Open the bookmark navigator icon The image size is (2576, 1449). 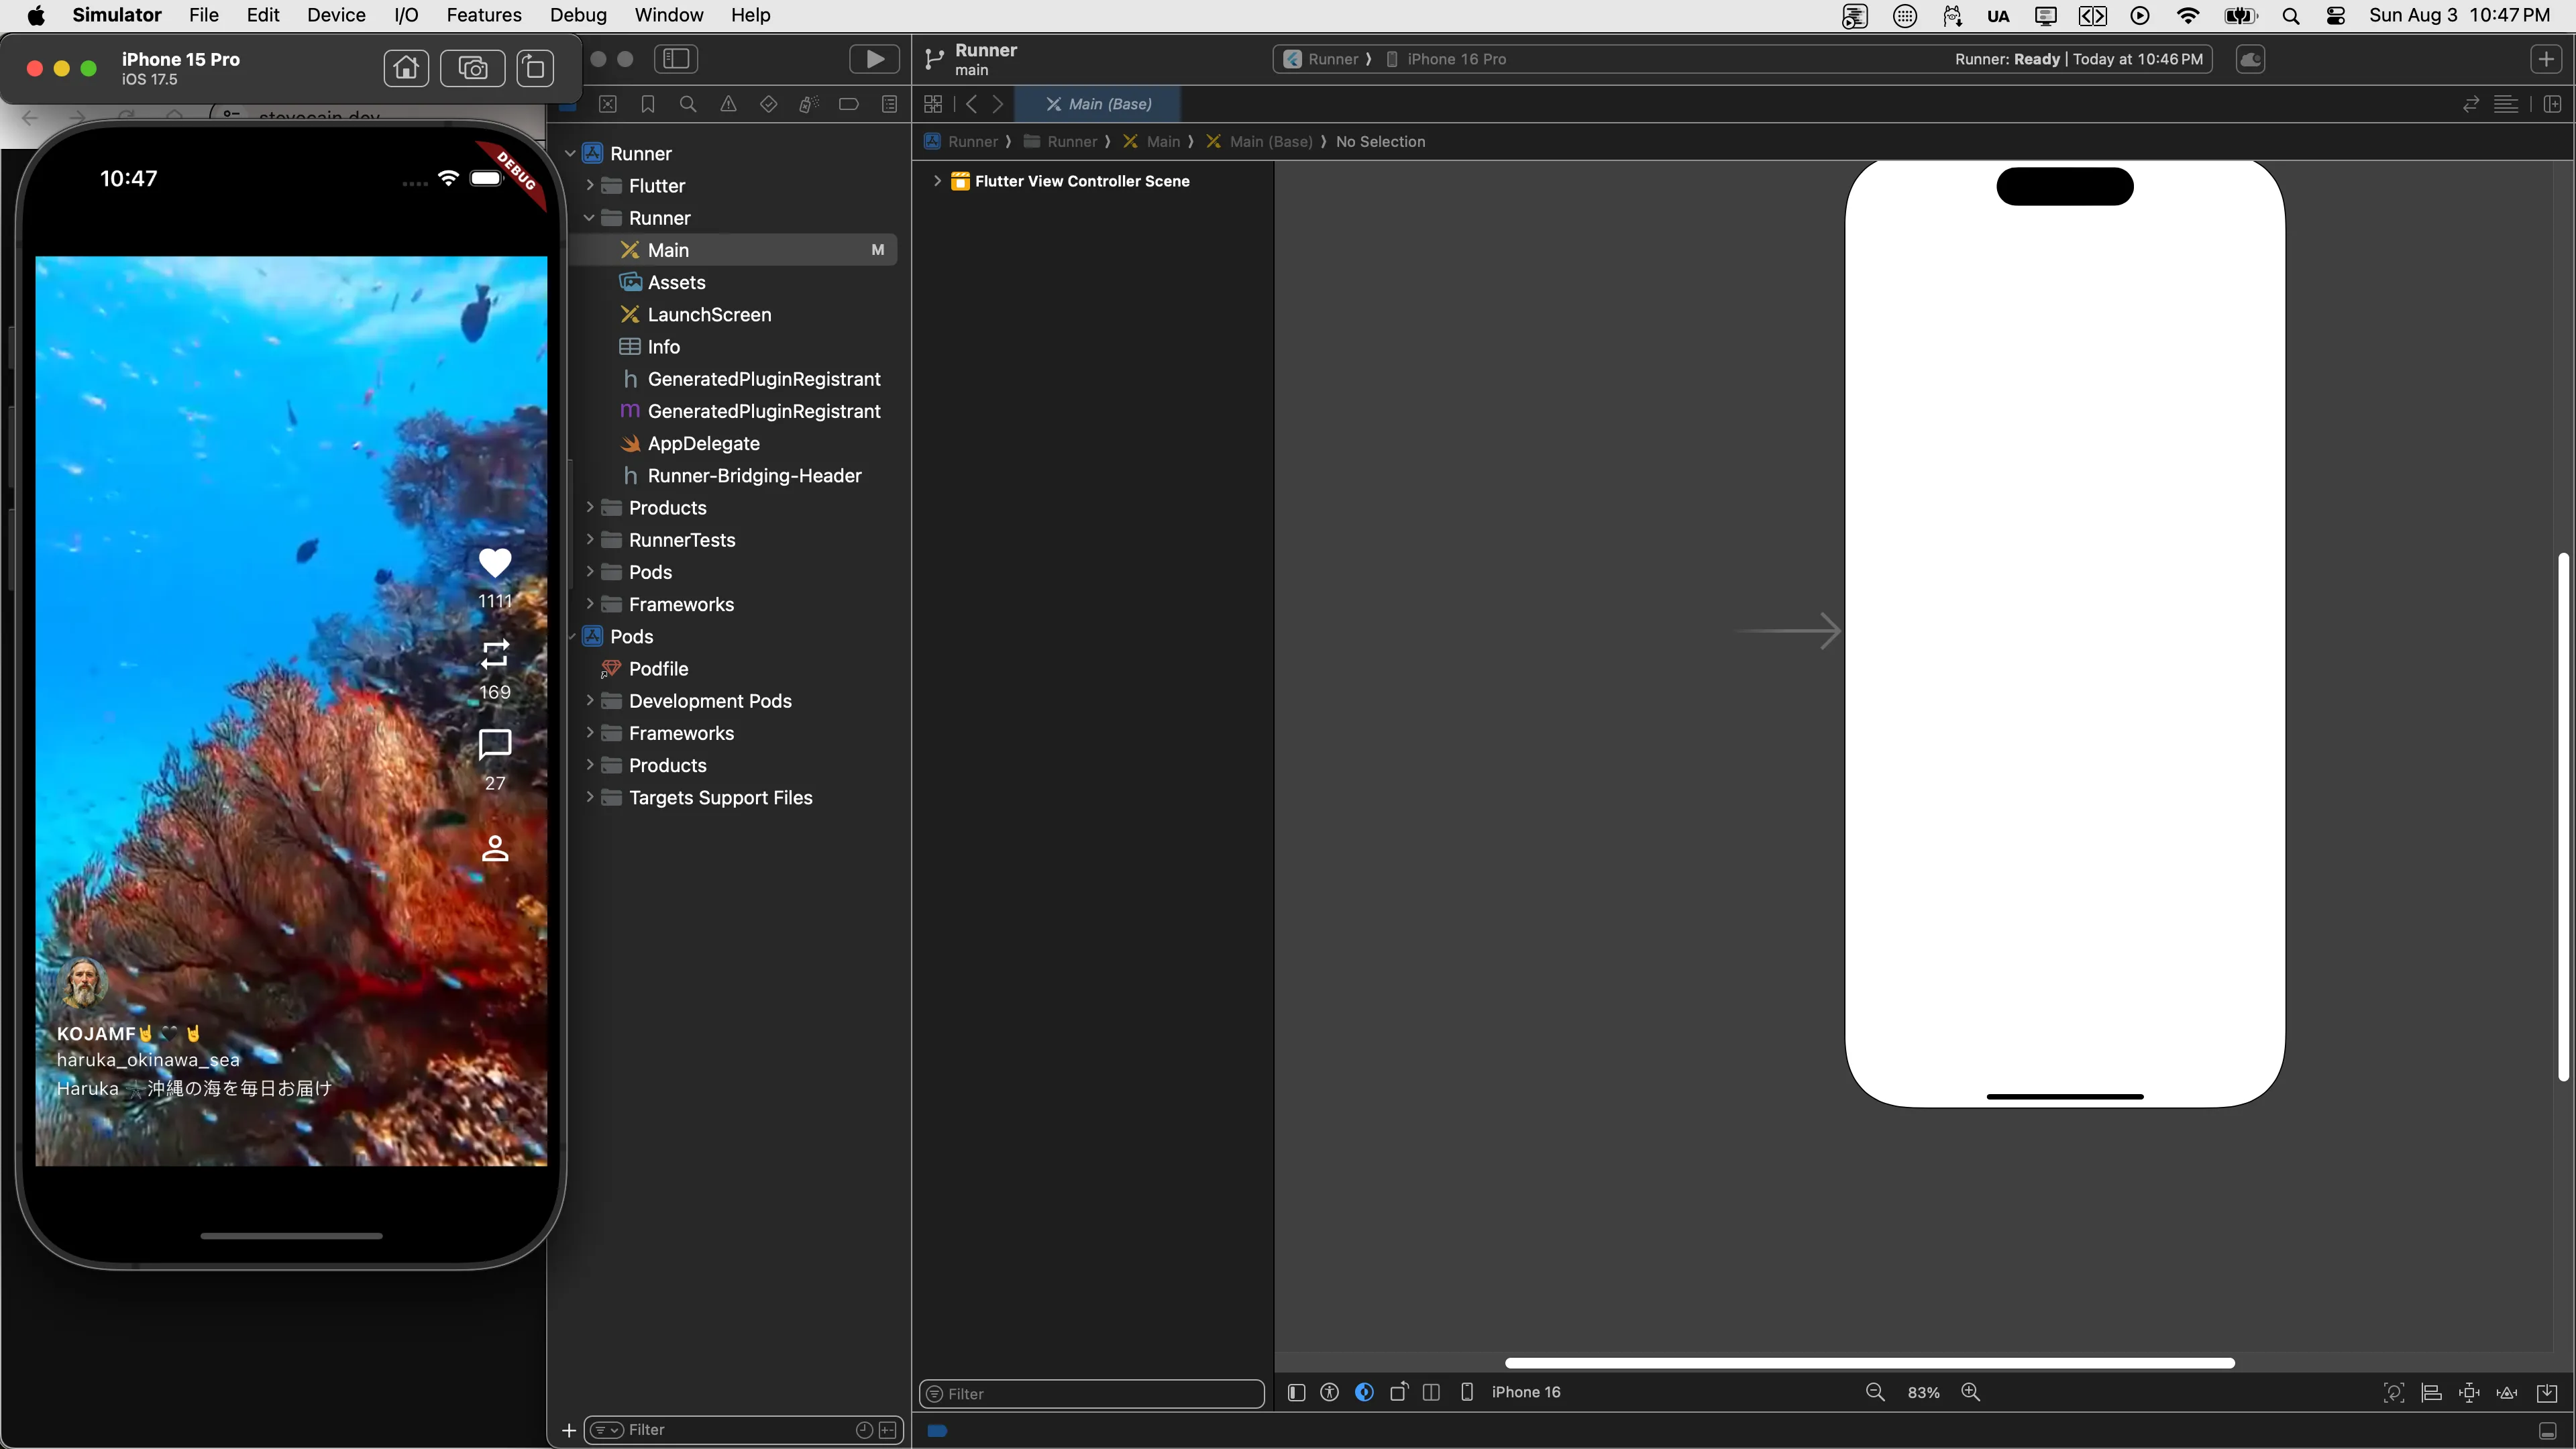click(x=648, y=104)
